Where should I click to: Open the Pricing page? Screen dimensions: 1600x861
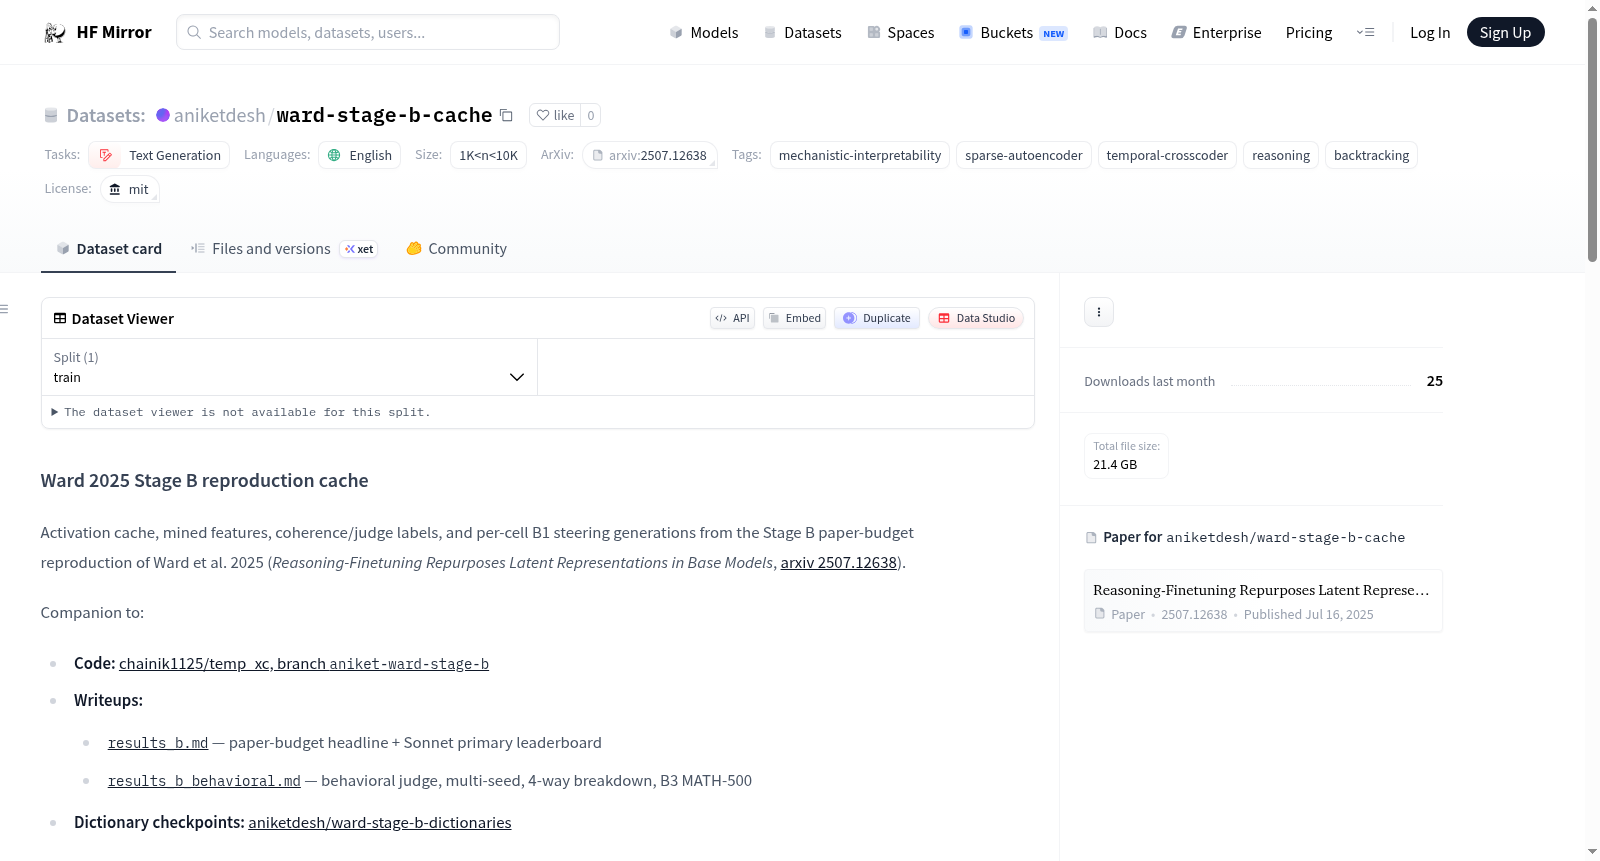point(1309,33)
